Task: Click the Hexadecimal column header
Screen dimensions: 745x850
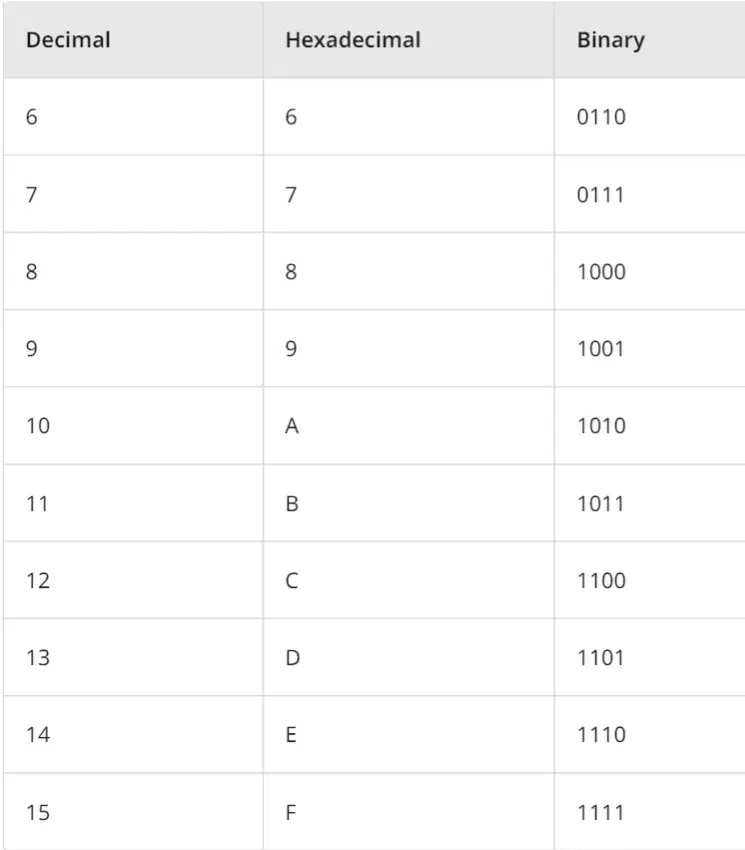Action: click(x=353, y=40)
